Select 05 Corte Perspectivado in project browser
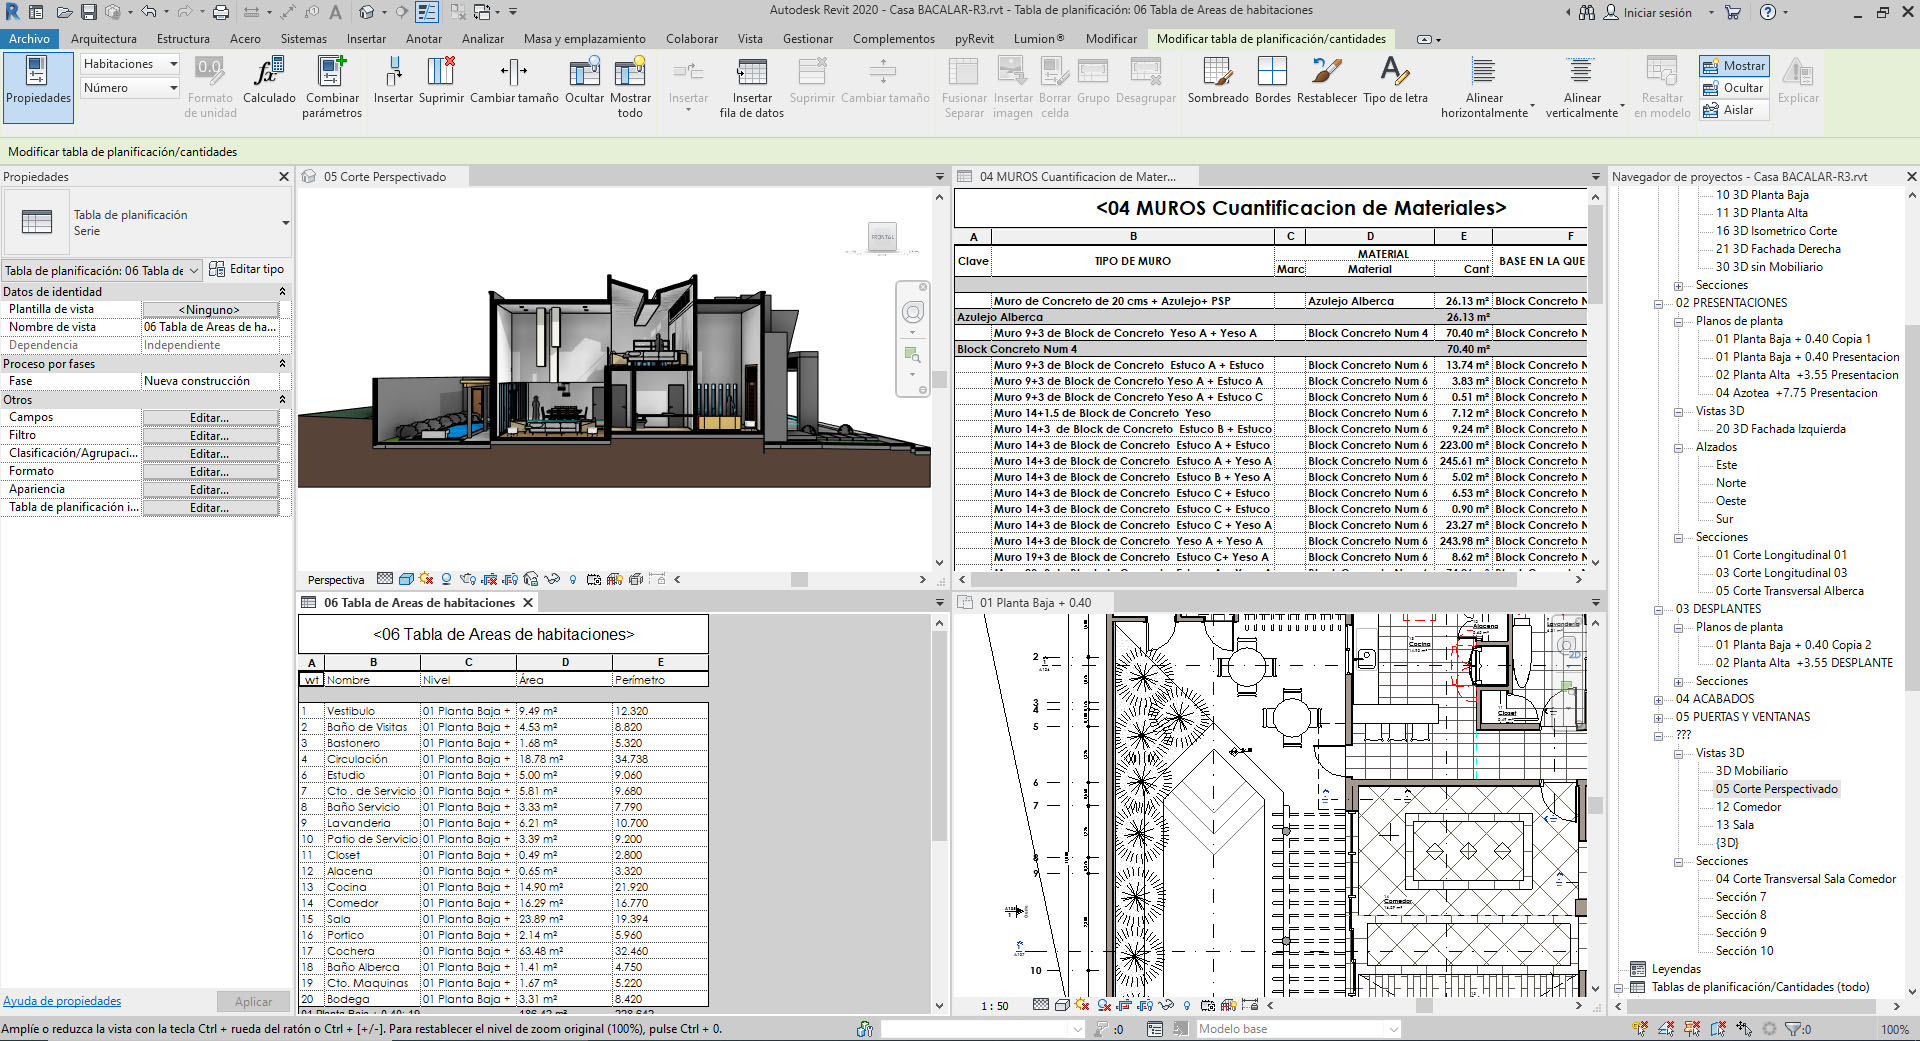The height and width of the screenshot is (1041, 1920). coord(1776,789)
